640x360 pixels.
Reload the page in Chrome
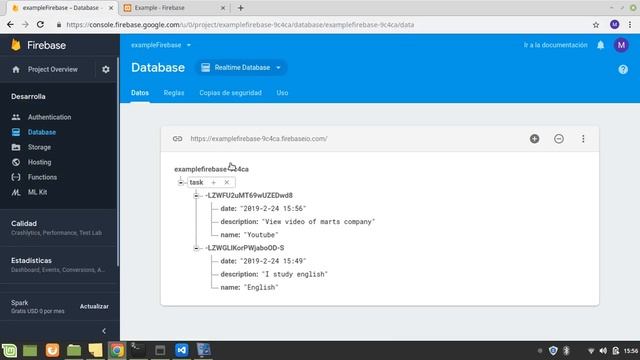tap(40, 24)
